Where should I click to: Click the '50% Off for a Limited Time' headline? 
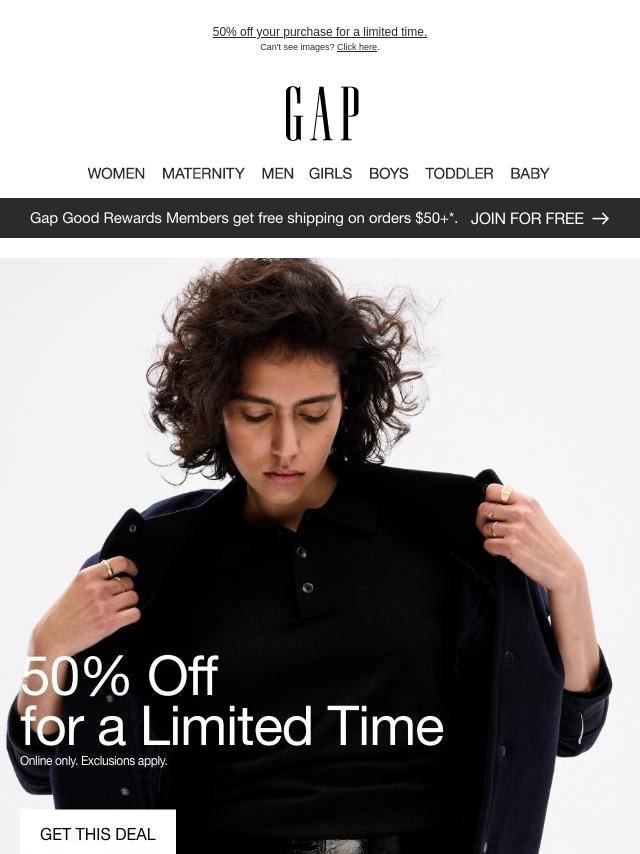tap(231, 701)
